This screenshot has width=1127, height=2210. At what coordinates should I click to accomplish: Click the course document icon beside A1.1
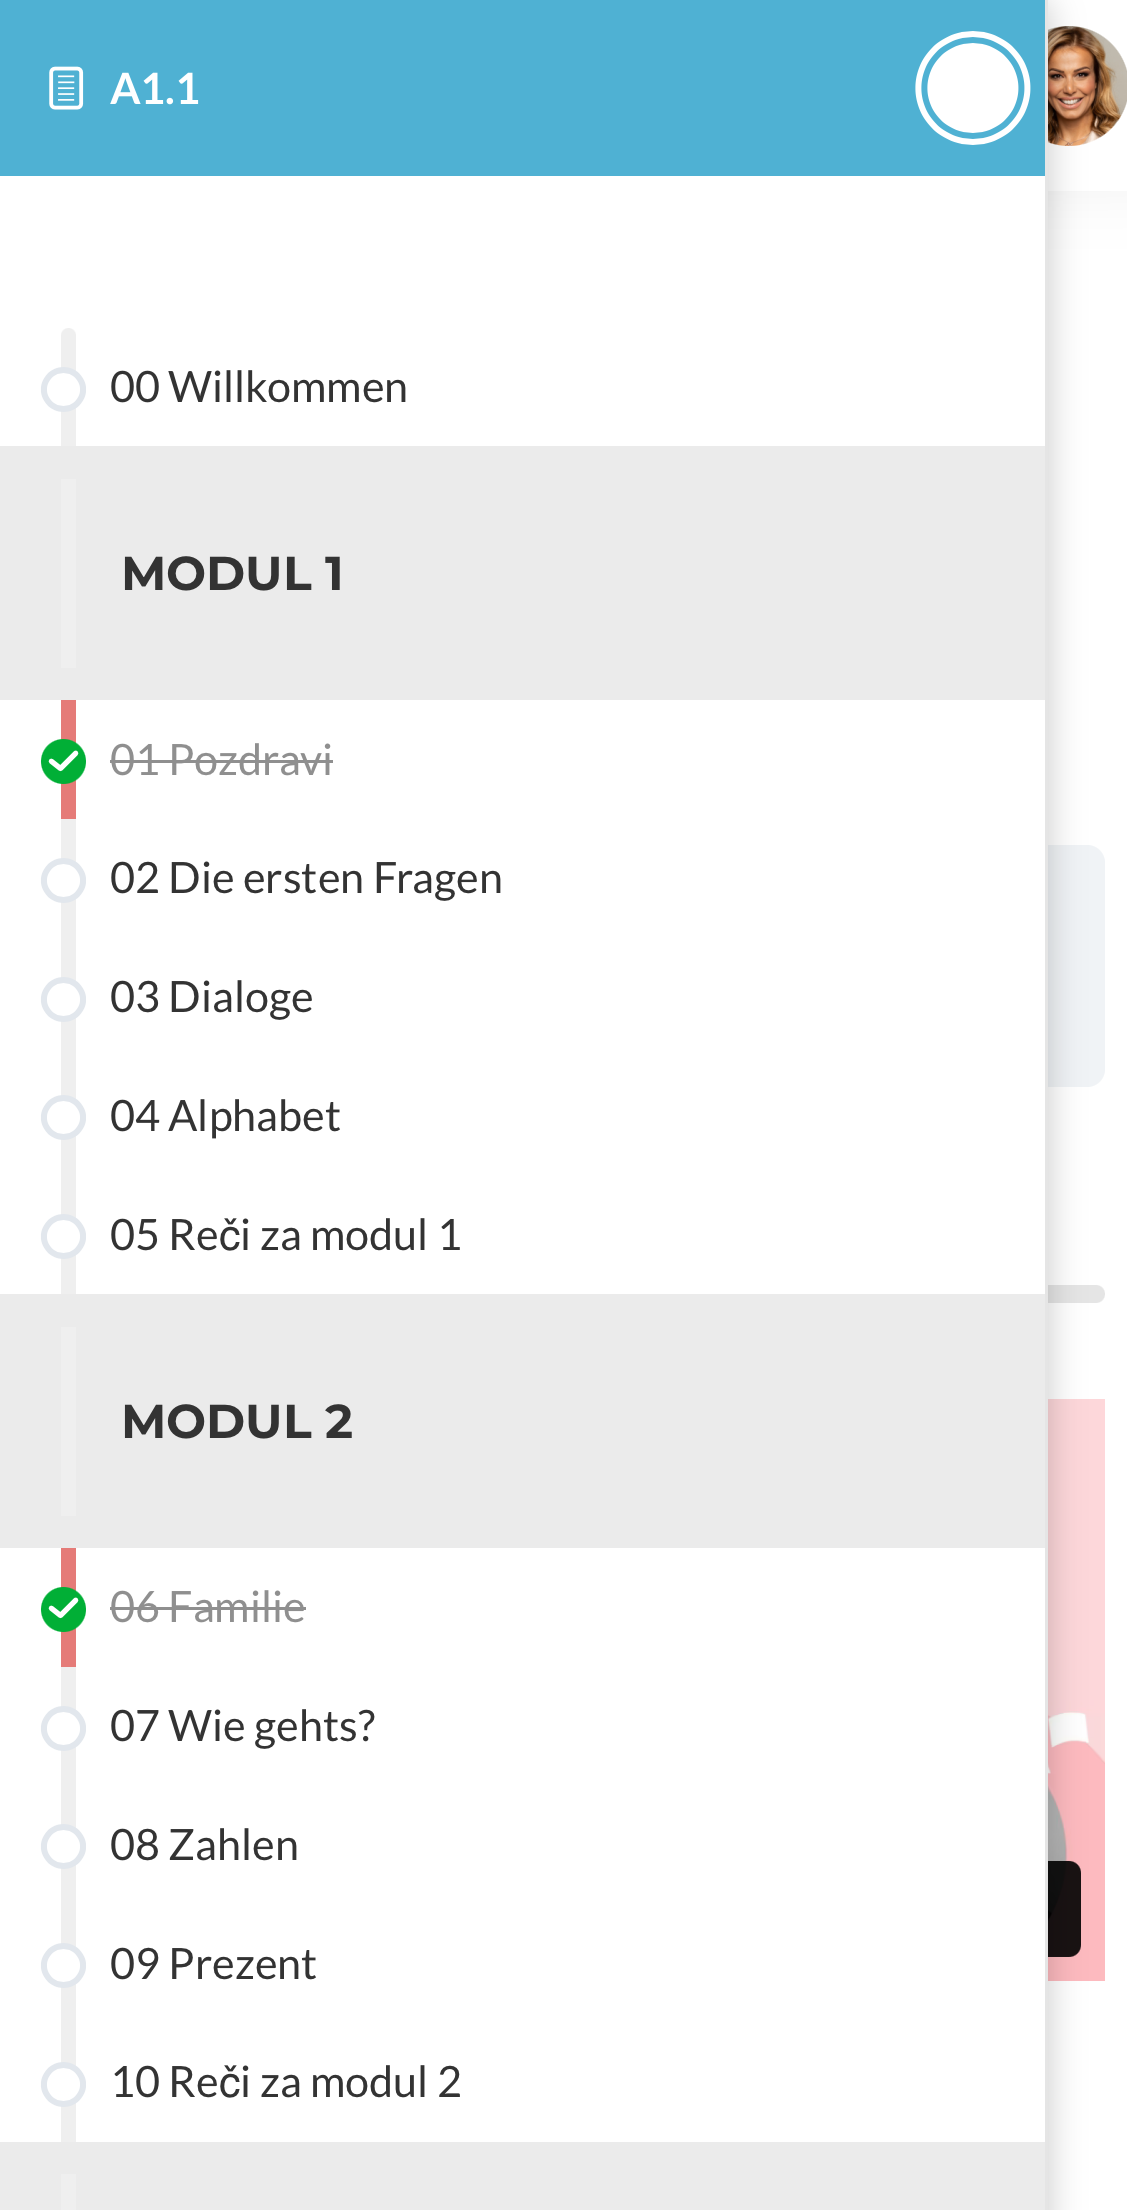point(66,88)
